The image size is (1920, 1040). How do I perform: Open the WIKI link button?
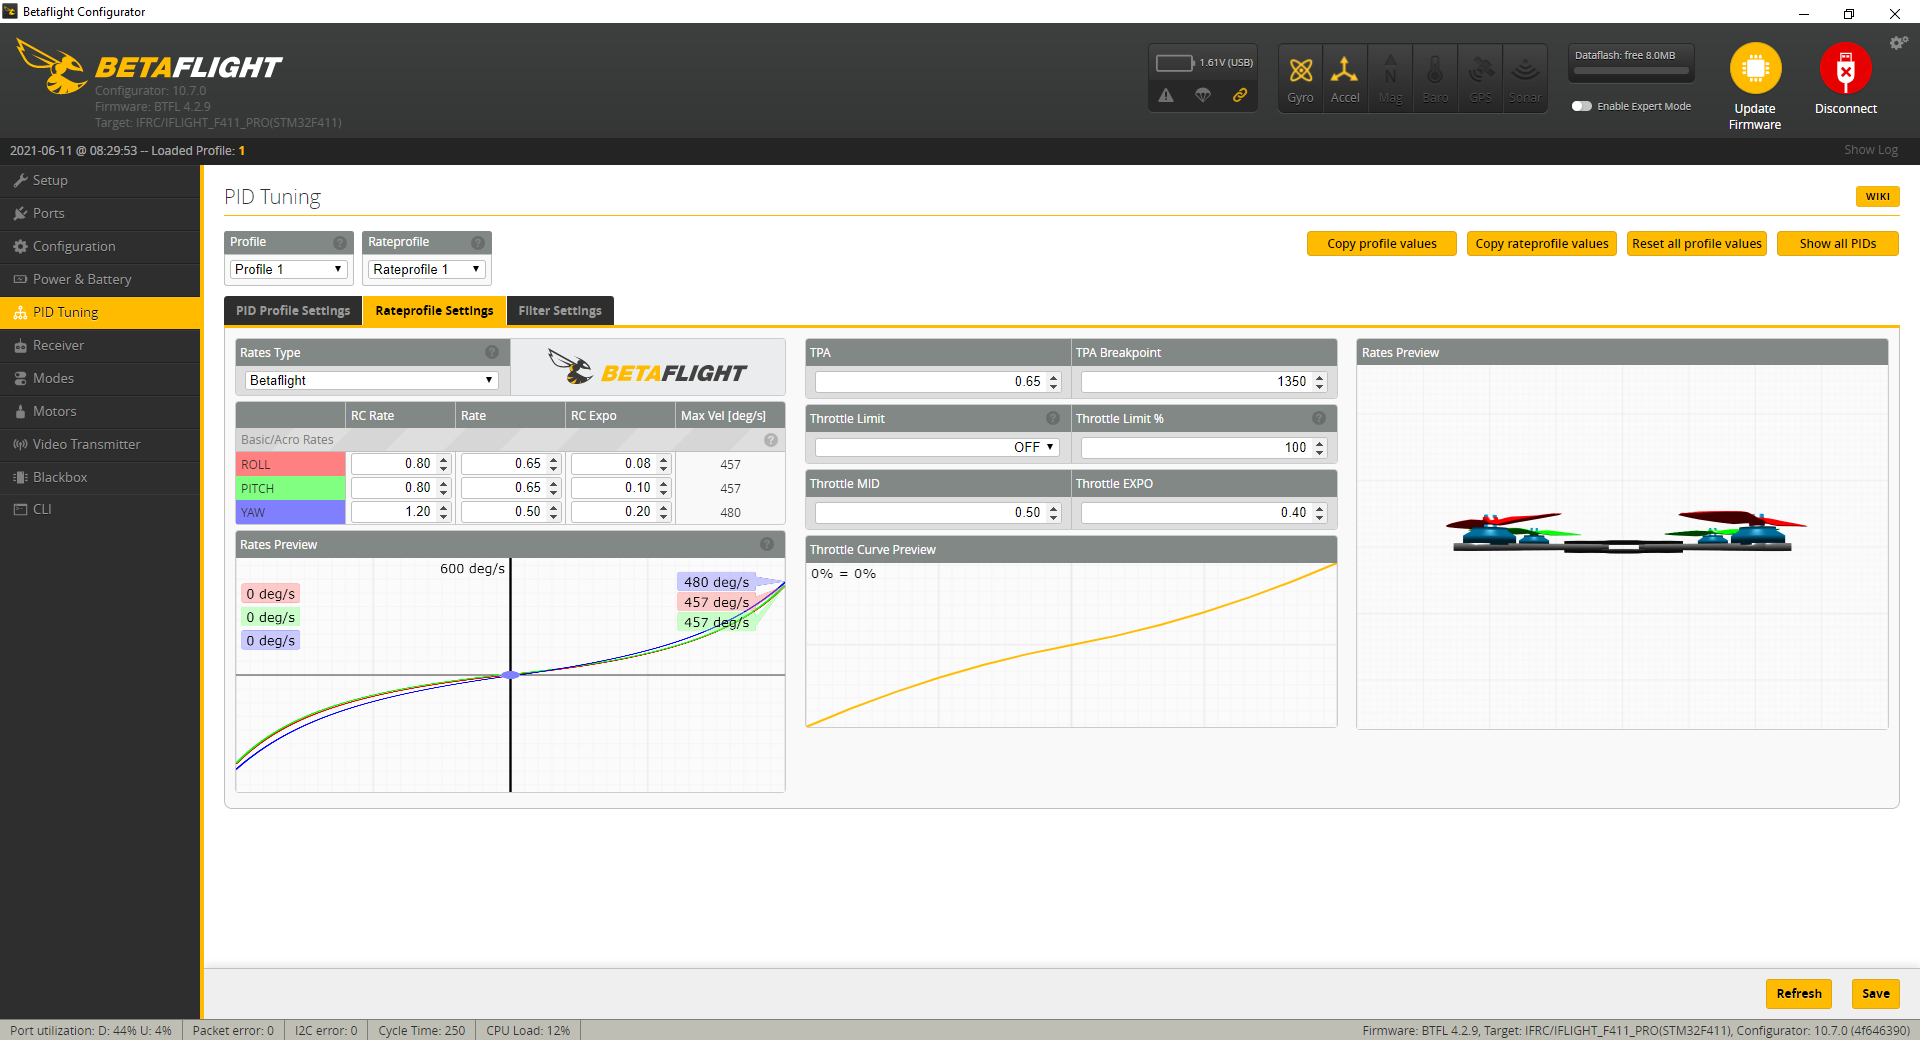pos(1877,196)
